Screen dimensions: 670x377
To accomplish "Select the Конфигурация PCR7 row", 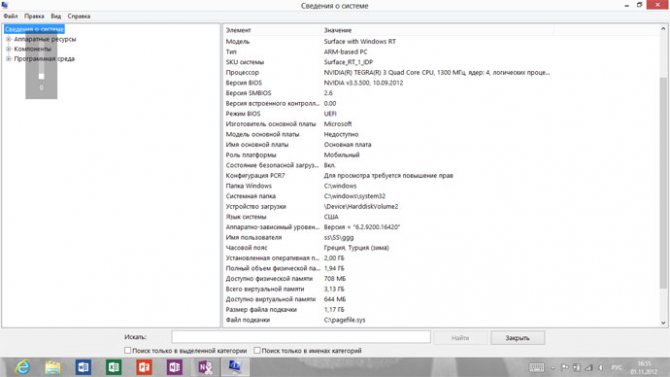I will [441, 175].
